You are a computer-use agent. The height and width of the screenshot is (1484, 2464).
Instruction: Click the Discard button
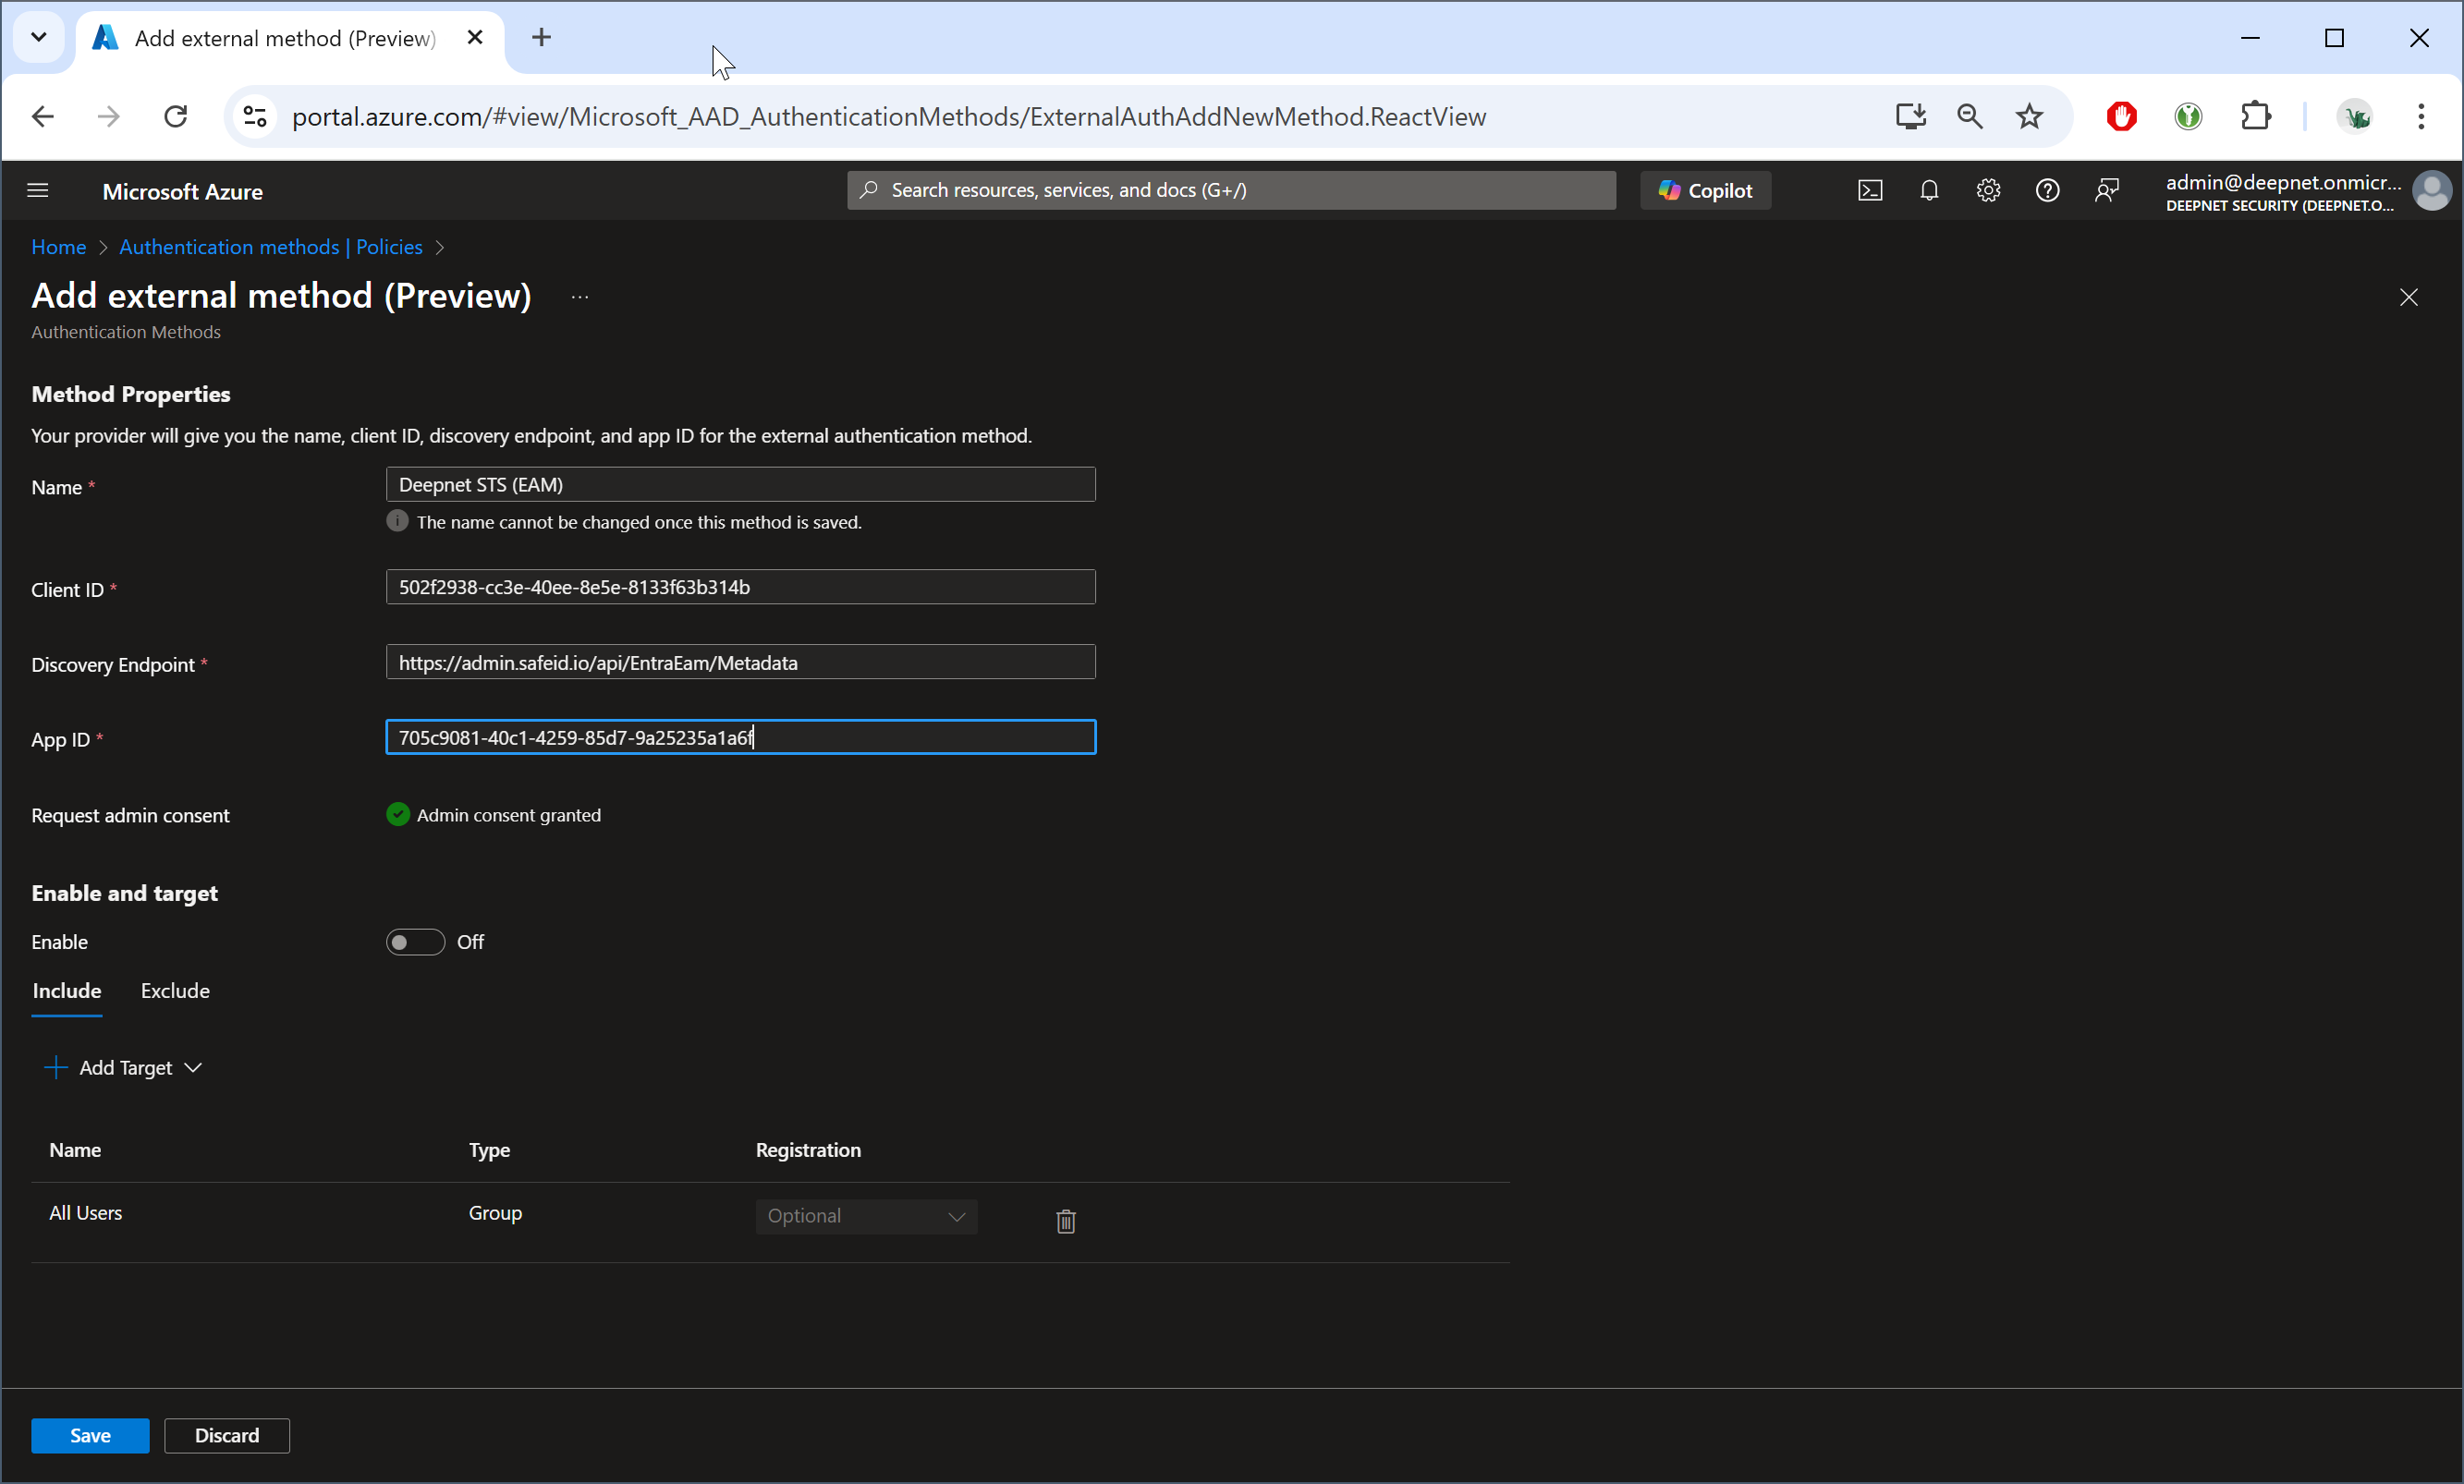coord(227,1436)
